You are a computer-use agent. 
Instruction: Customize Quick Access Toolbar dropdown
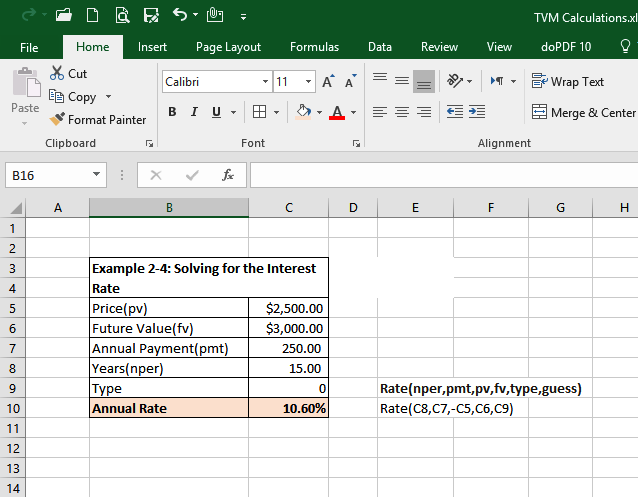pyautogui.click(x=243, y=17)
